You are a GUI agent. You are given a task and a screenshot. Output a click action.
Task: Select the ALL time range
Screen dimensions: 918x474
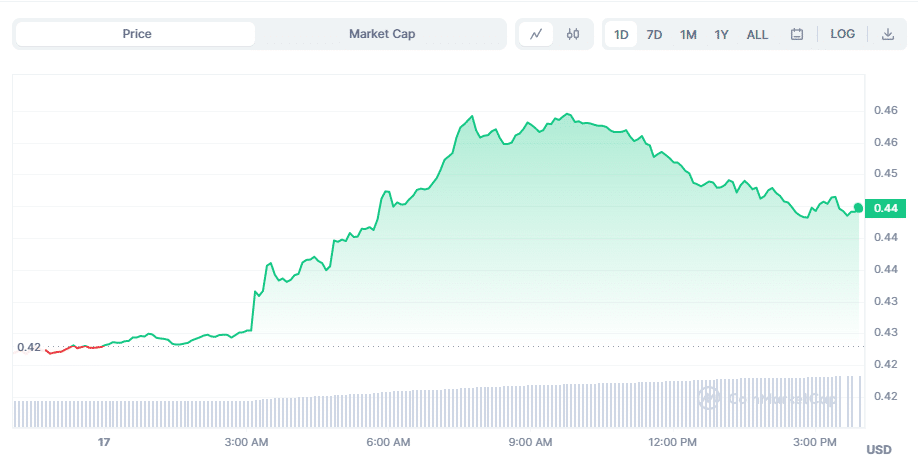[757, 34]
